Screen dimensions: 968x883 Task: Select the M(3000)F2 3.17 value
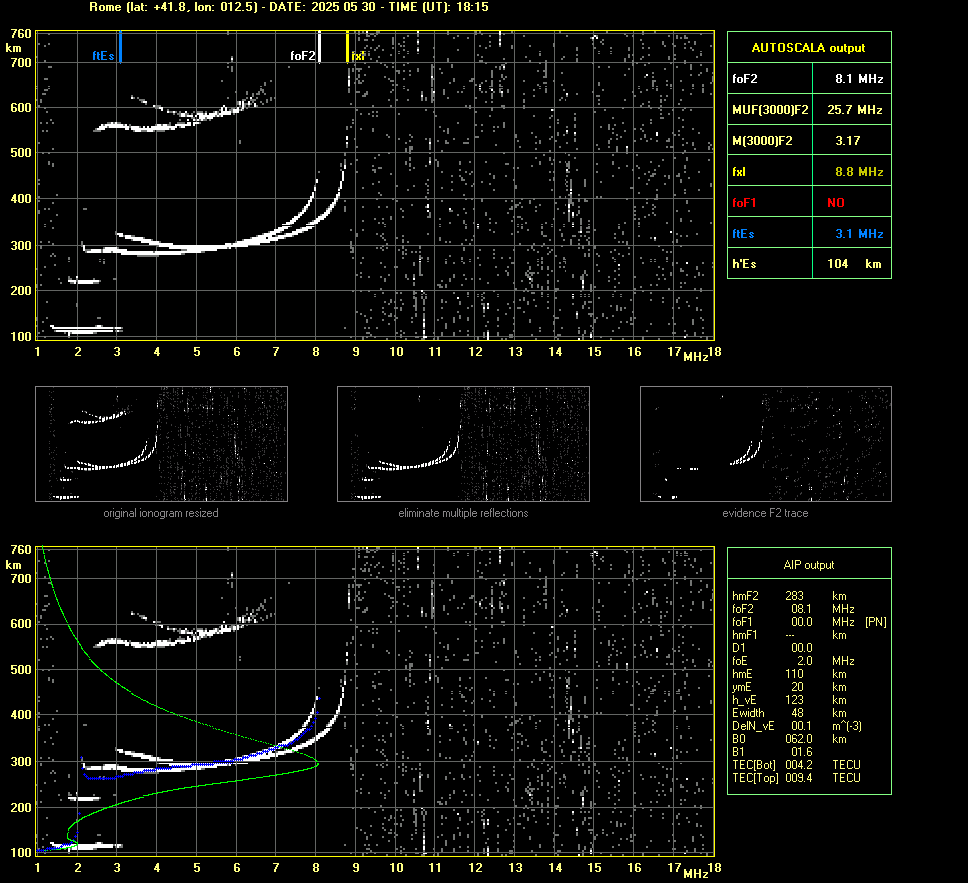tap(848, 141)
